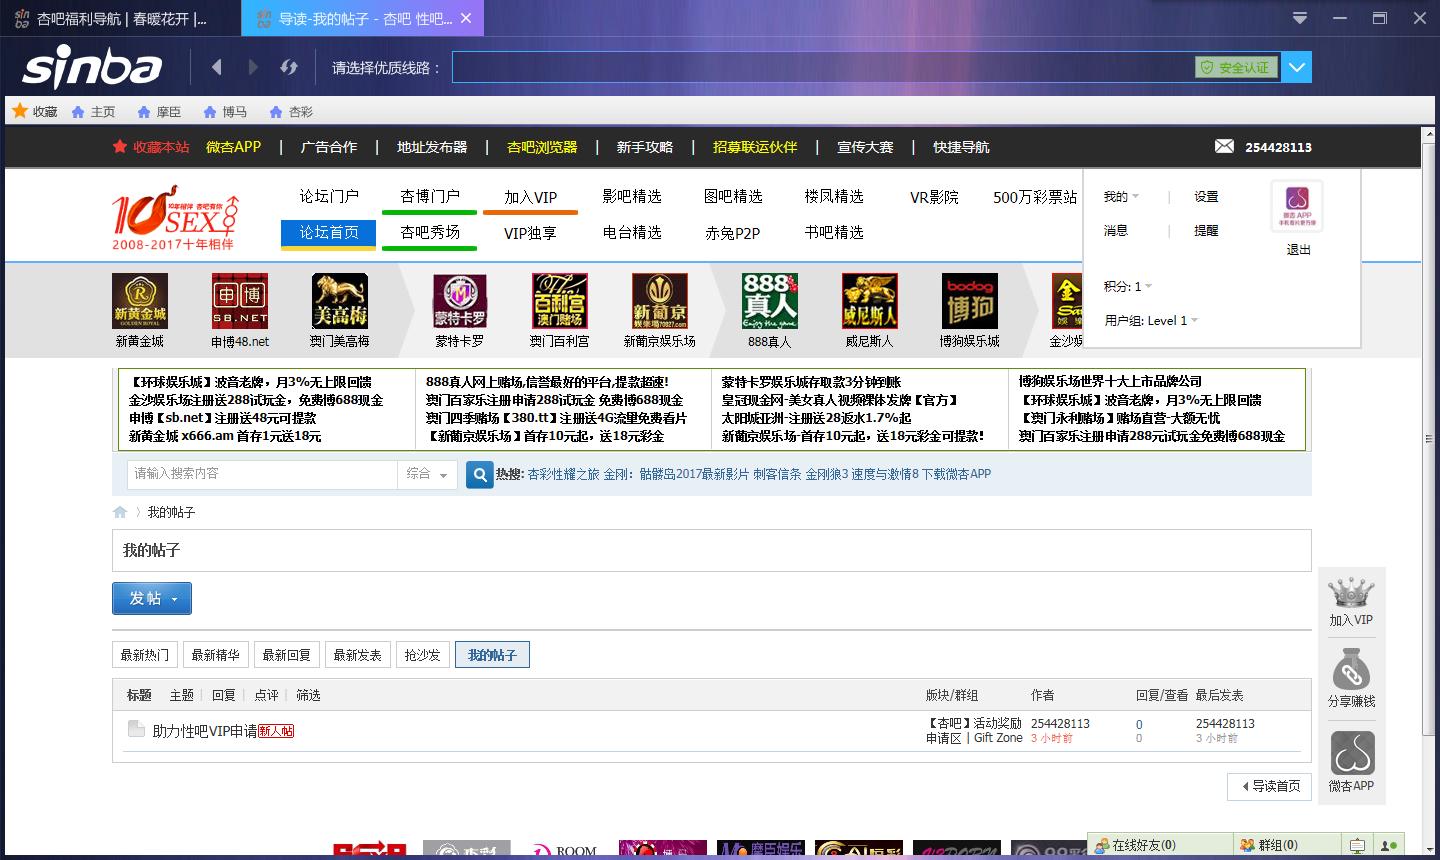
Task: Click the refresh page icon
Action: tap(289, 67)
